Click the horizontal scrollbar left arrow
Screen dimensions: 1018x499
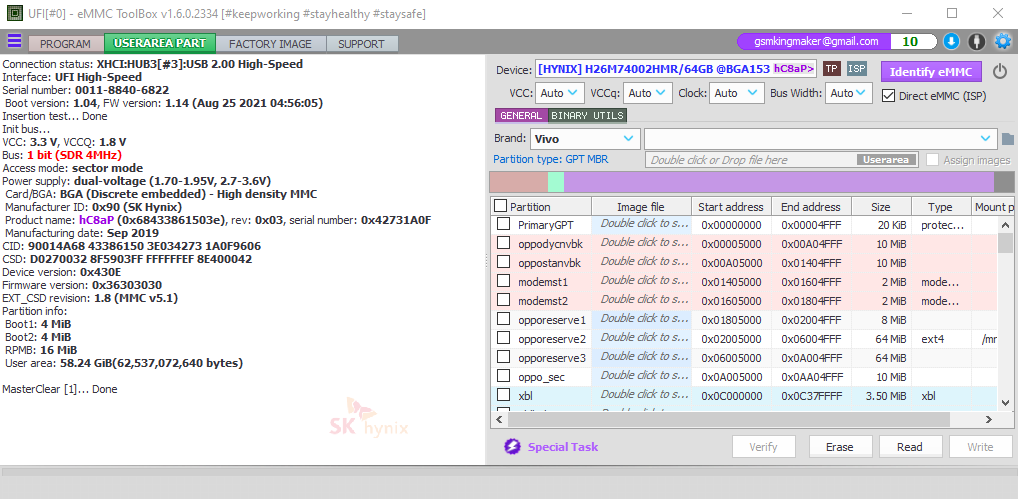coord(498,420)
